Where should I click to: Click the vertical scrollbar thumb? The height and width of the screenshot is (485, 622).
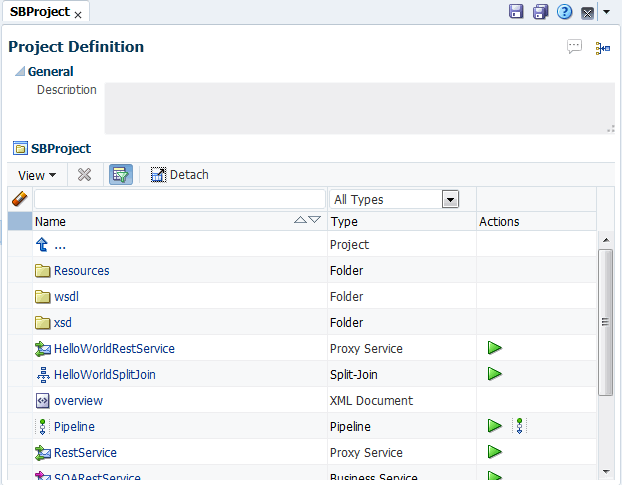point(605,322)
